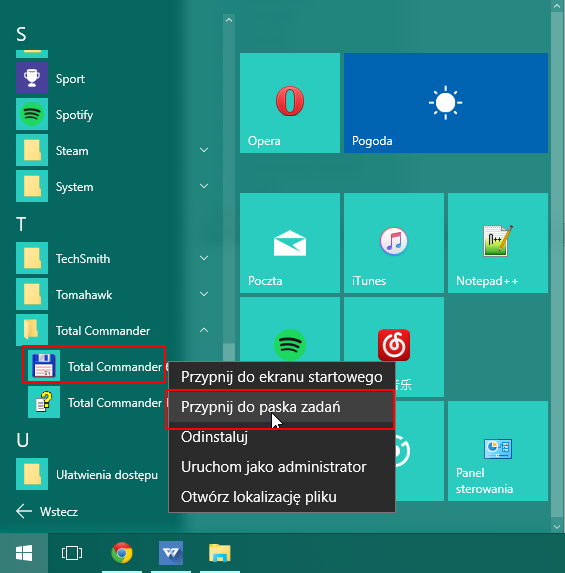Open the Pogoda weather tile
Screen dimensions: 565x573
[x=446, y=103]
